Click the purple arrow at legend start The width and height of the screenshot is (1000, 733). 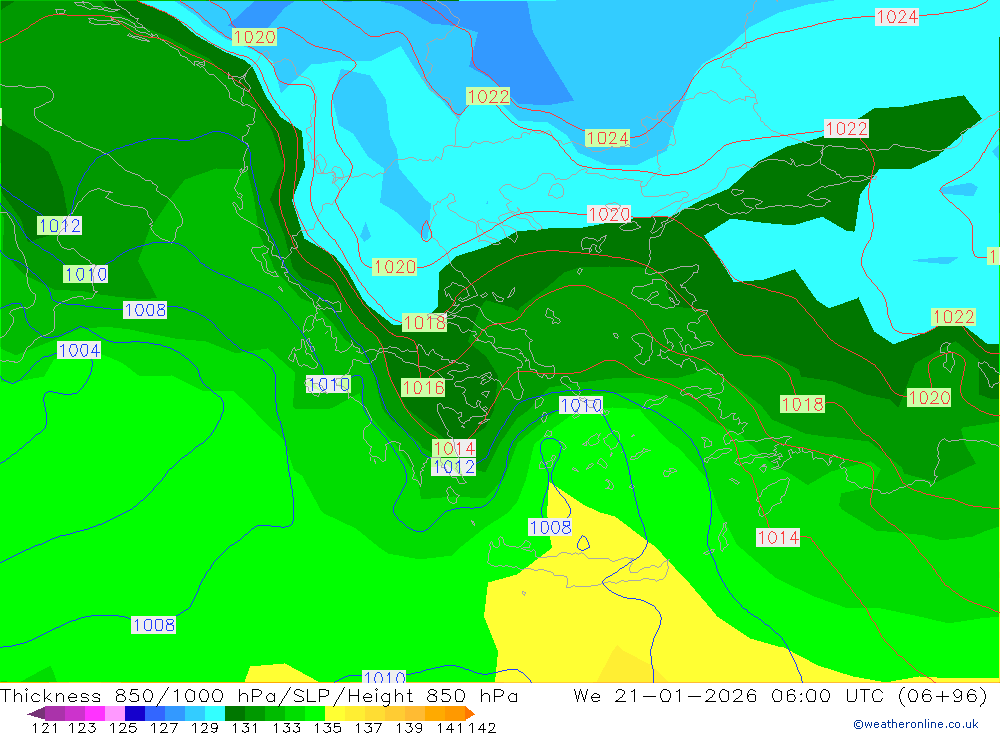point(36,713)
